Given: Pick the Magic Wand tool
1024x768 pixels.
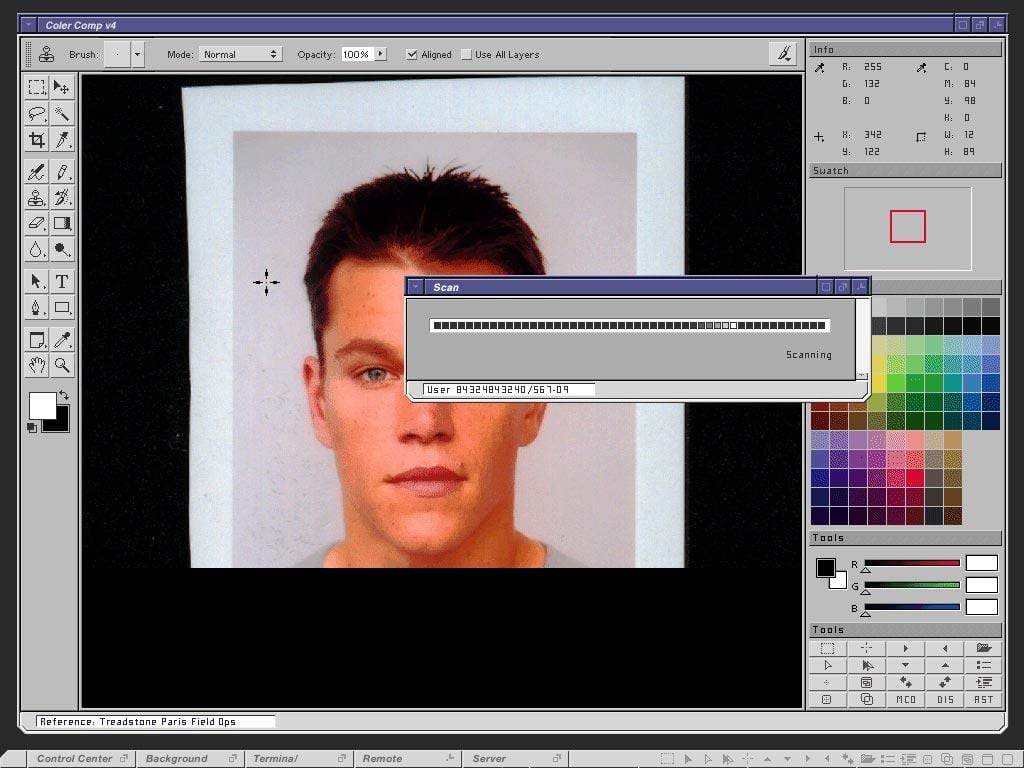Looking at the screenshot, I should pyautogui.click(x=62, y=114).
